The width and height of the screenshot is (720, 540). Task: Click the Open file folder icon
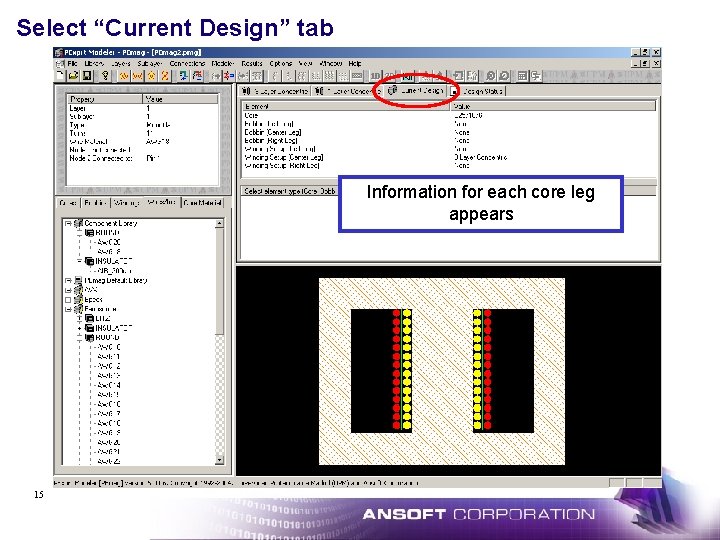73,75
